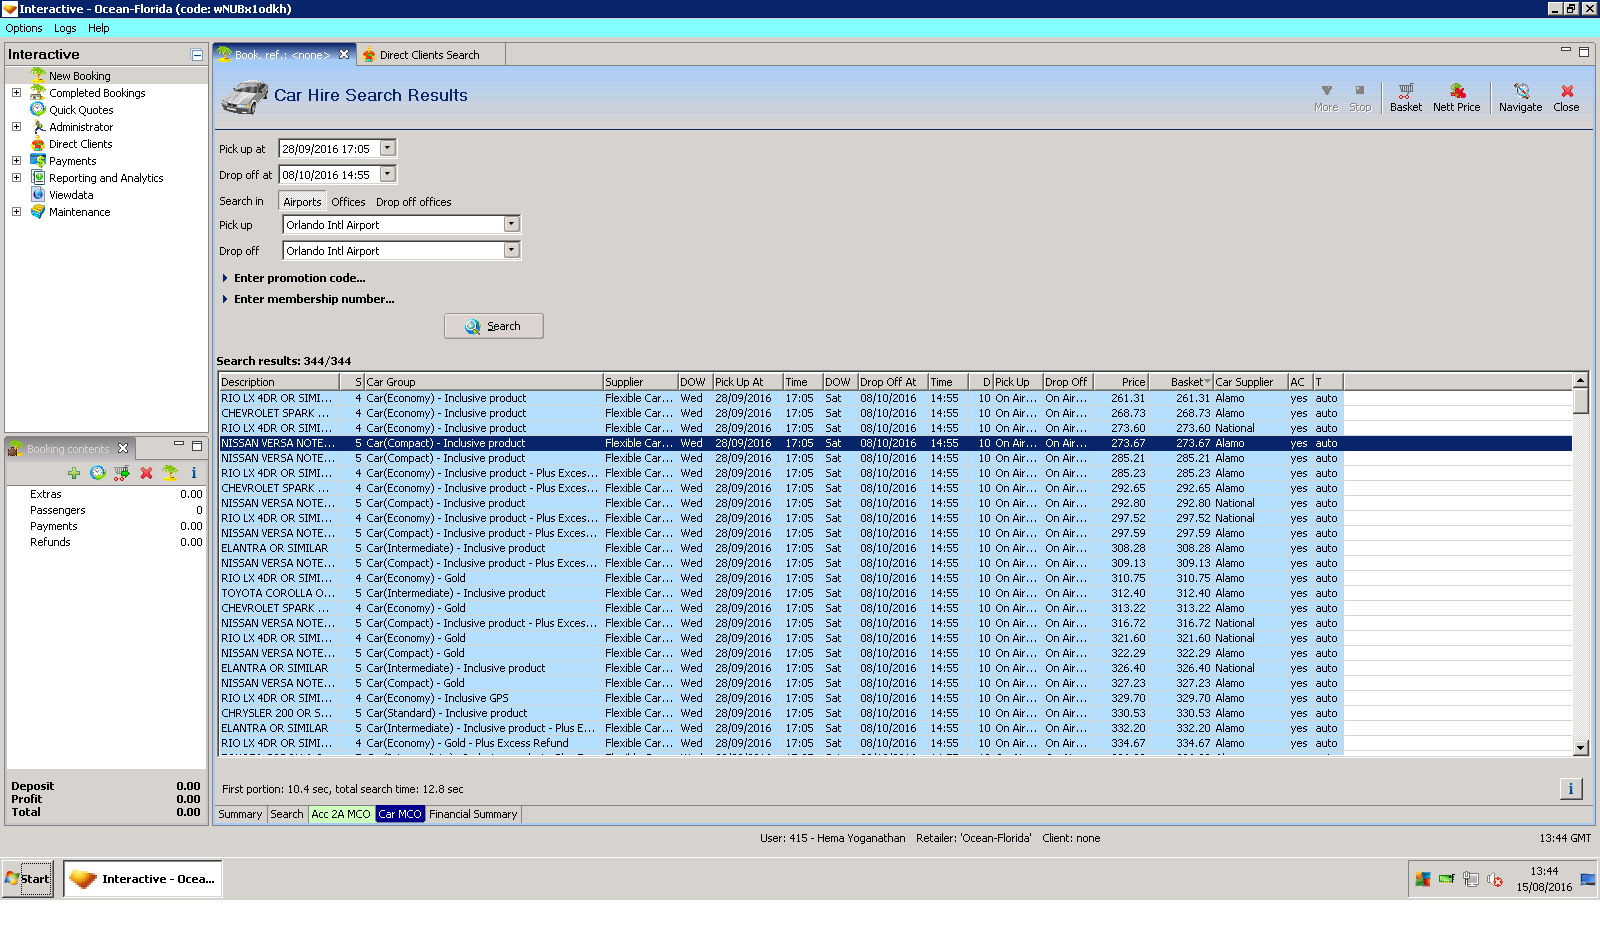Click the green plus icon in Booking contents
The image size is (1600, 926).
[74, 473]
